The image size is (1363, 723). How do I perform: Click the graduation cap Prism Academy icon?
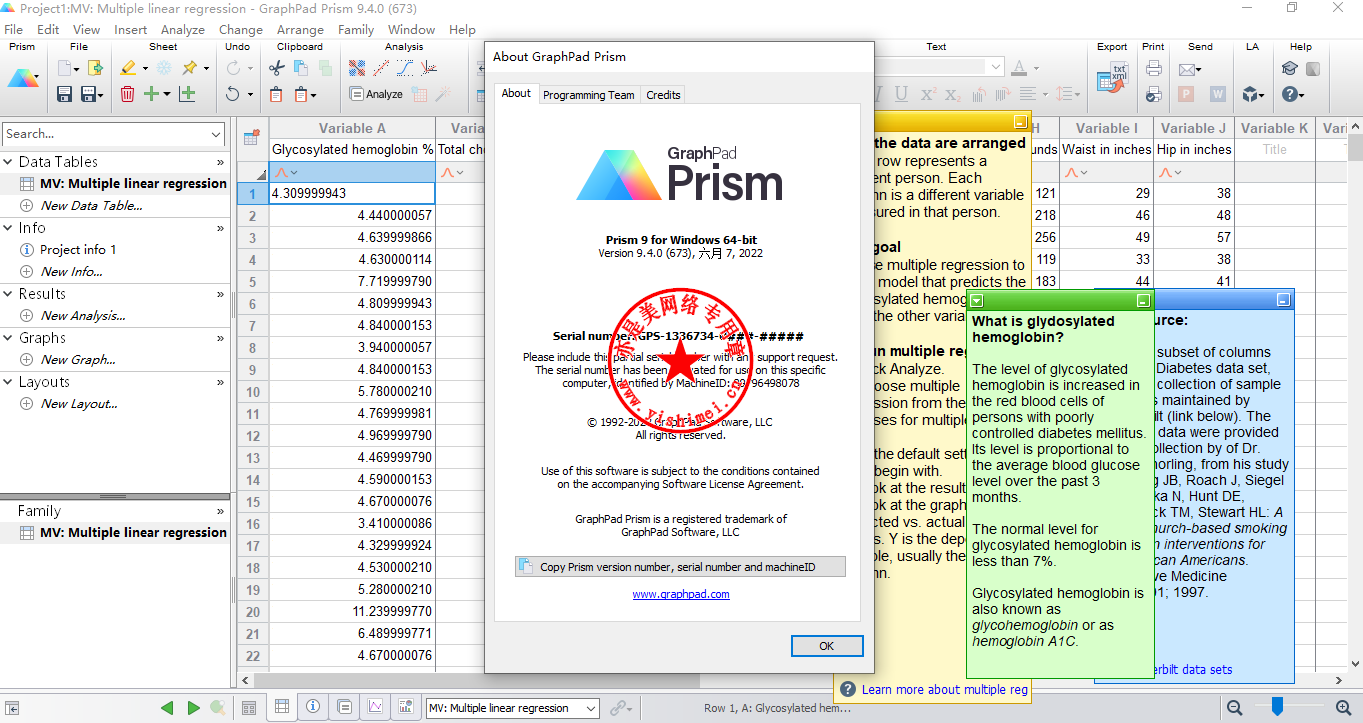pos(1290,68)
